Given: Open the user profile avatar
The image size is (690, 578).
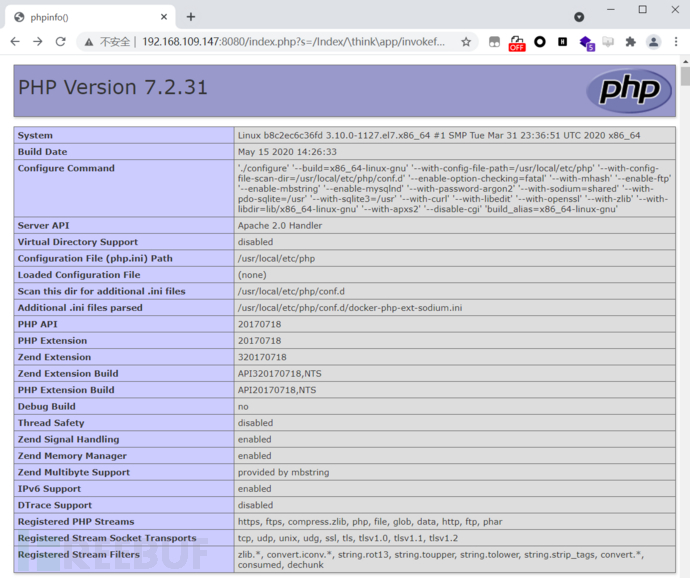Looking at the screenshot, I should pos(653,42).
